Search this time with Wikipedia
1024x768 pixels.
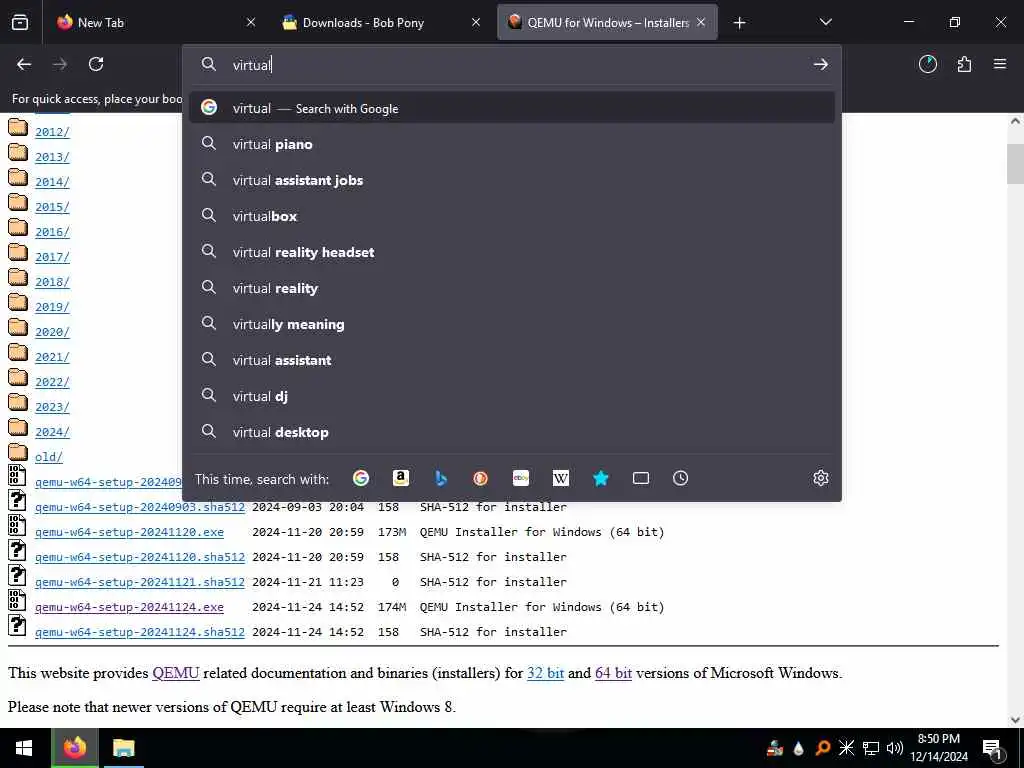pyautogui.click(x=561, y=478)
